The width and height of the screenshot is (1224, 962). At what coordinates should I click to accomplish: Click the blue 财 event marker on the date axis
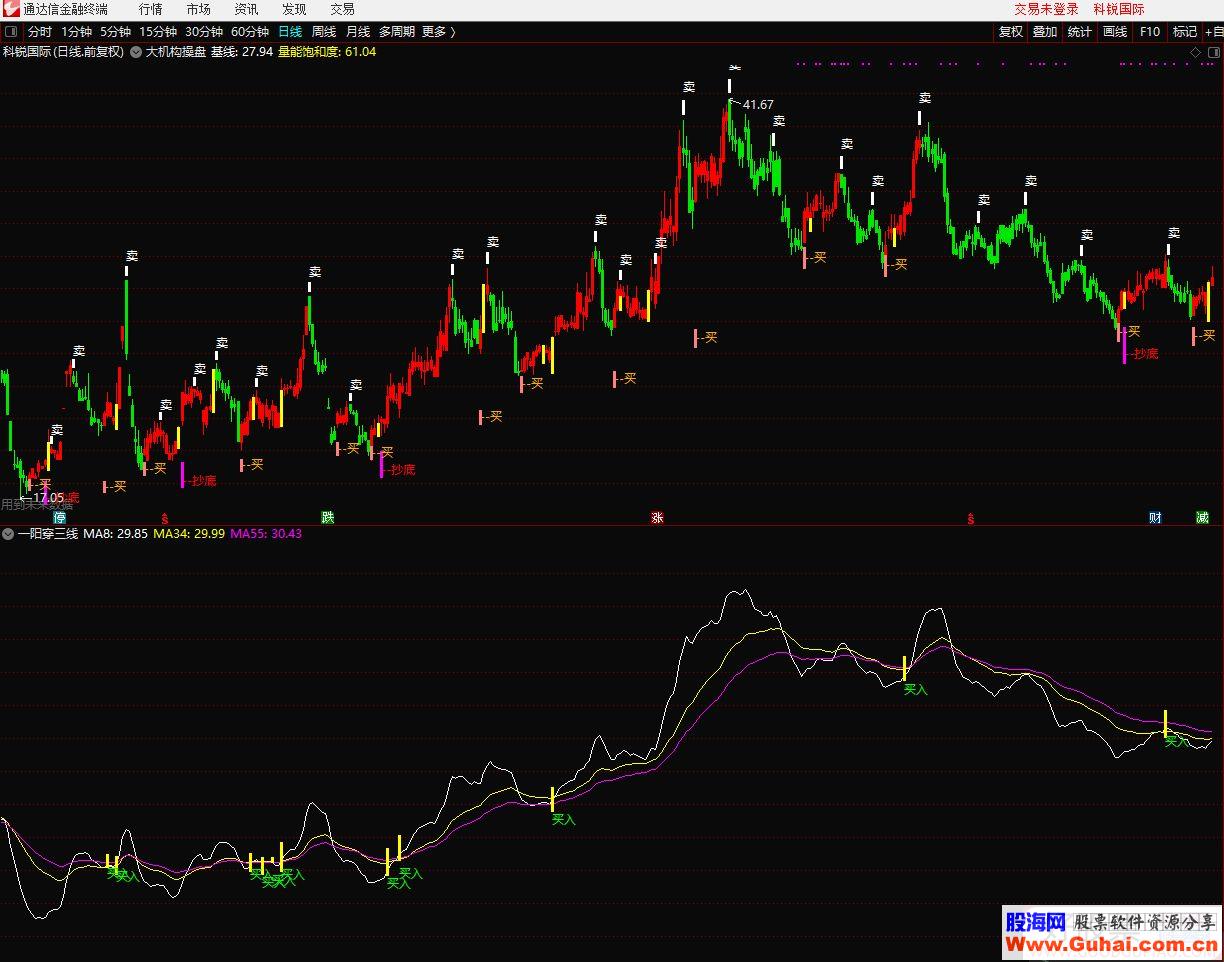[x=1155, y=518]
